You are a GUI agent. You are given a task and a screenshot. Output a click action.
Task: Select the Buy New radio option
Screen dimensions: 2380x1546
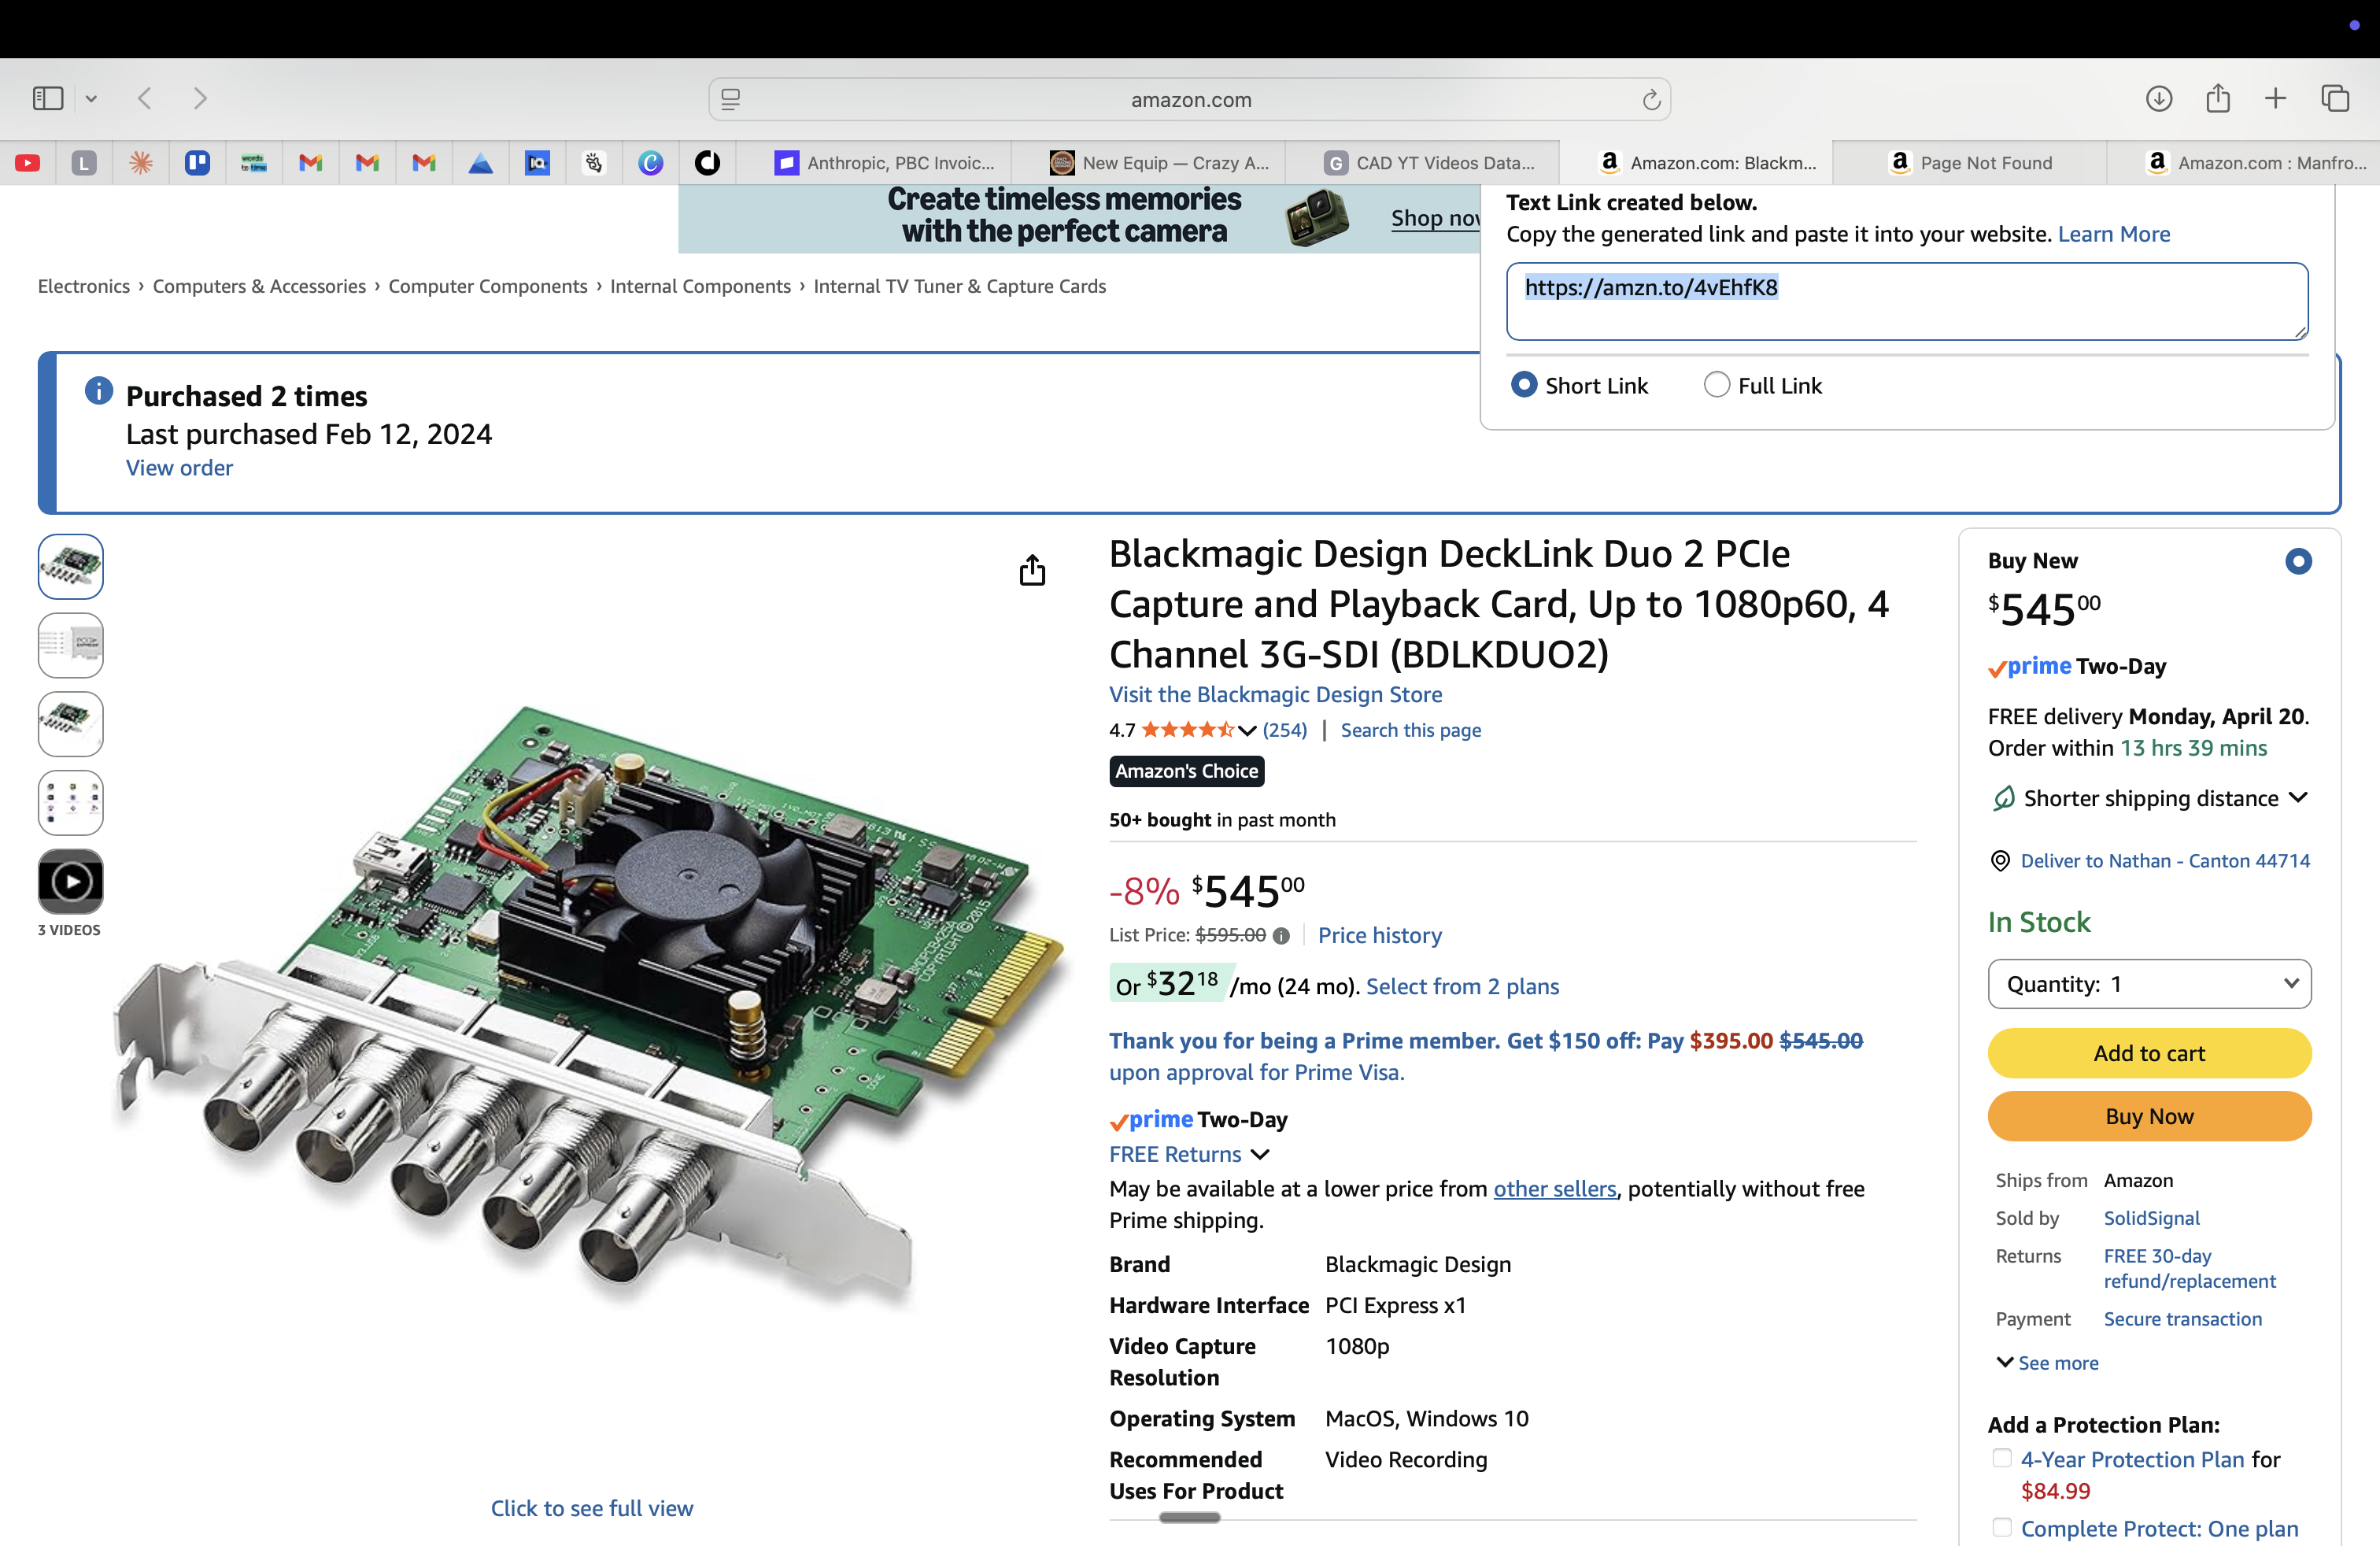(x=2298, y=561)
